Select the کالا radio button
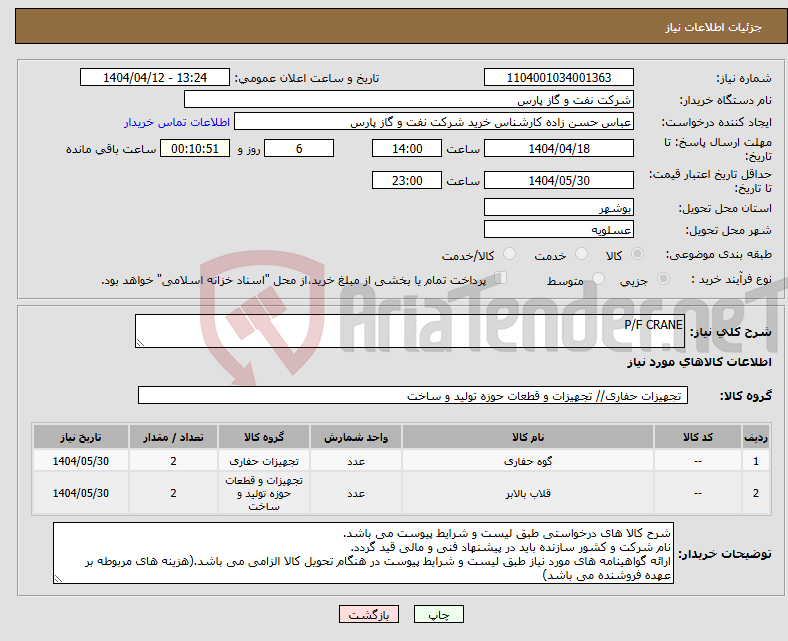Screen dimensions: 788x641 637,254
